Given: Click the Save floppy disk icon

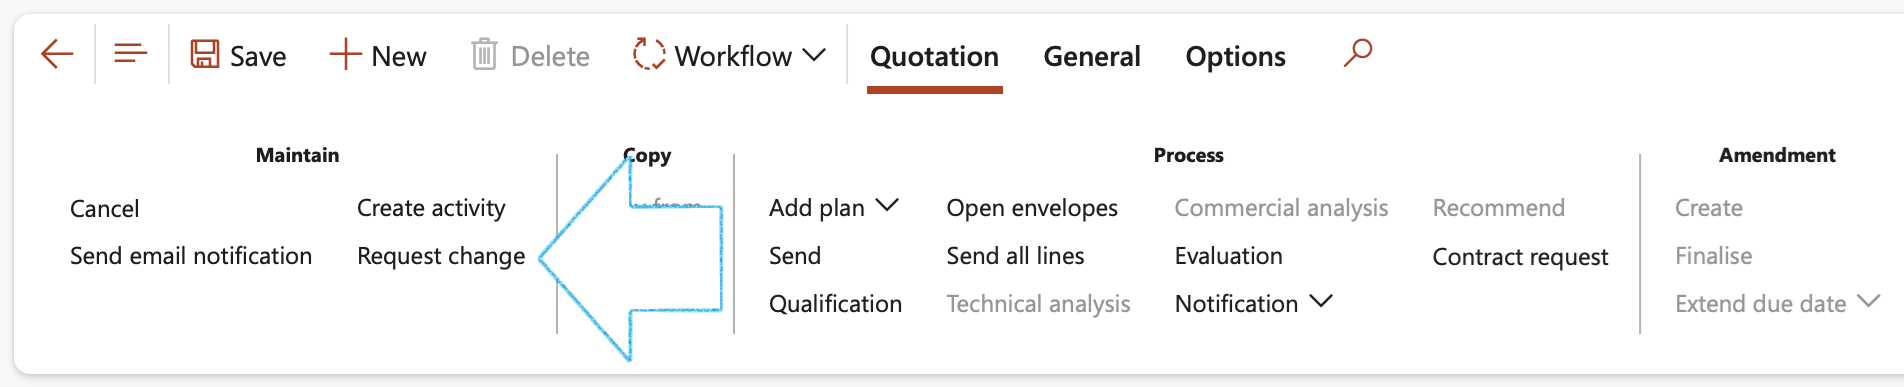Looking at the screenshot, I should (x=204, y=54).
